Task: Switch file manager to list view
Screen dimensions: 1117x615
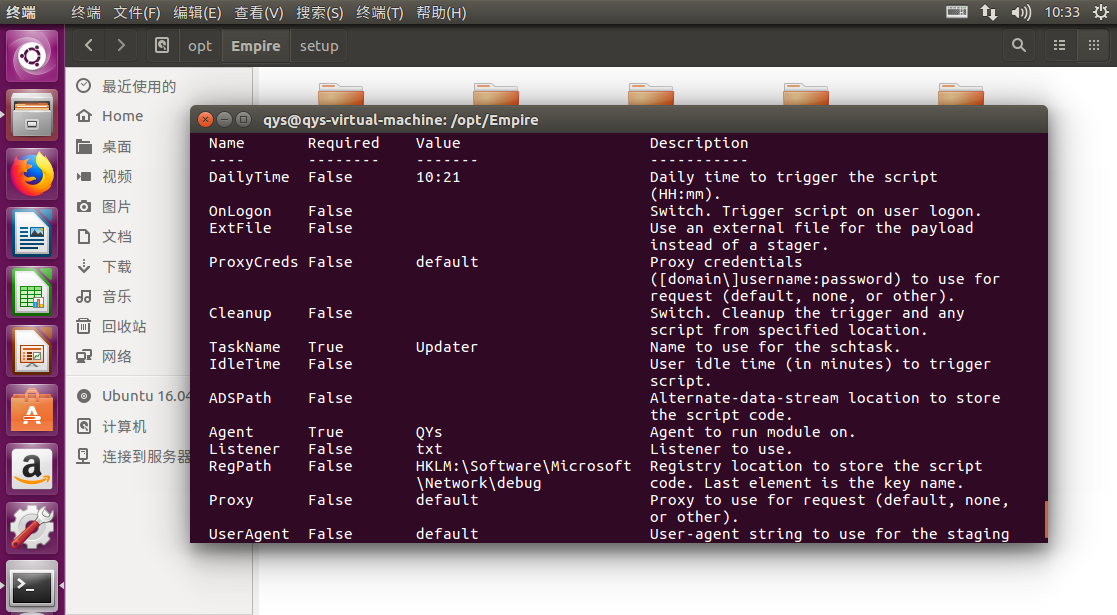Action: (1059, 46)
